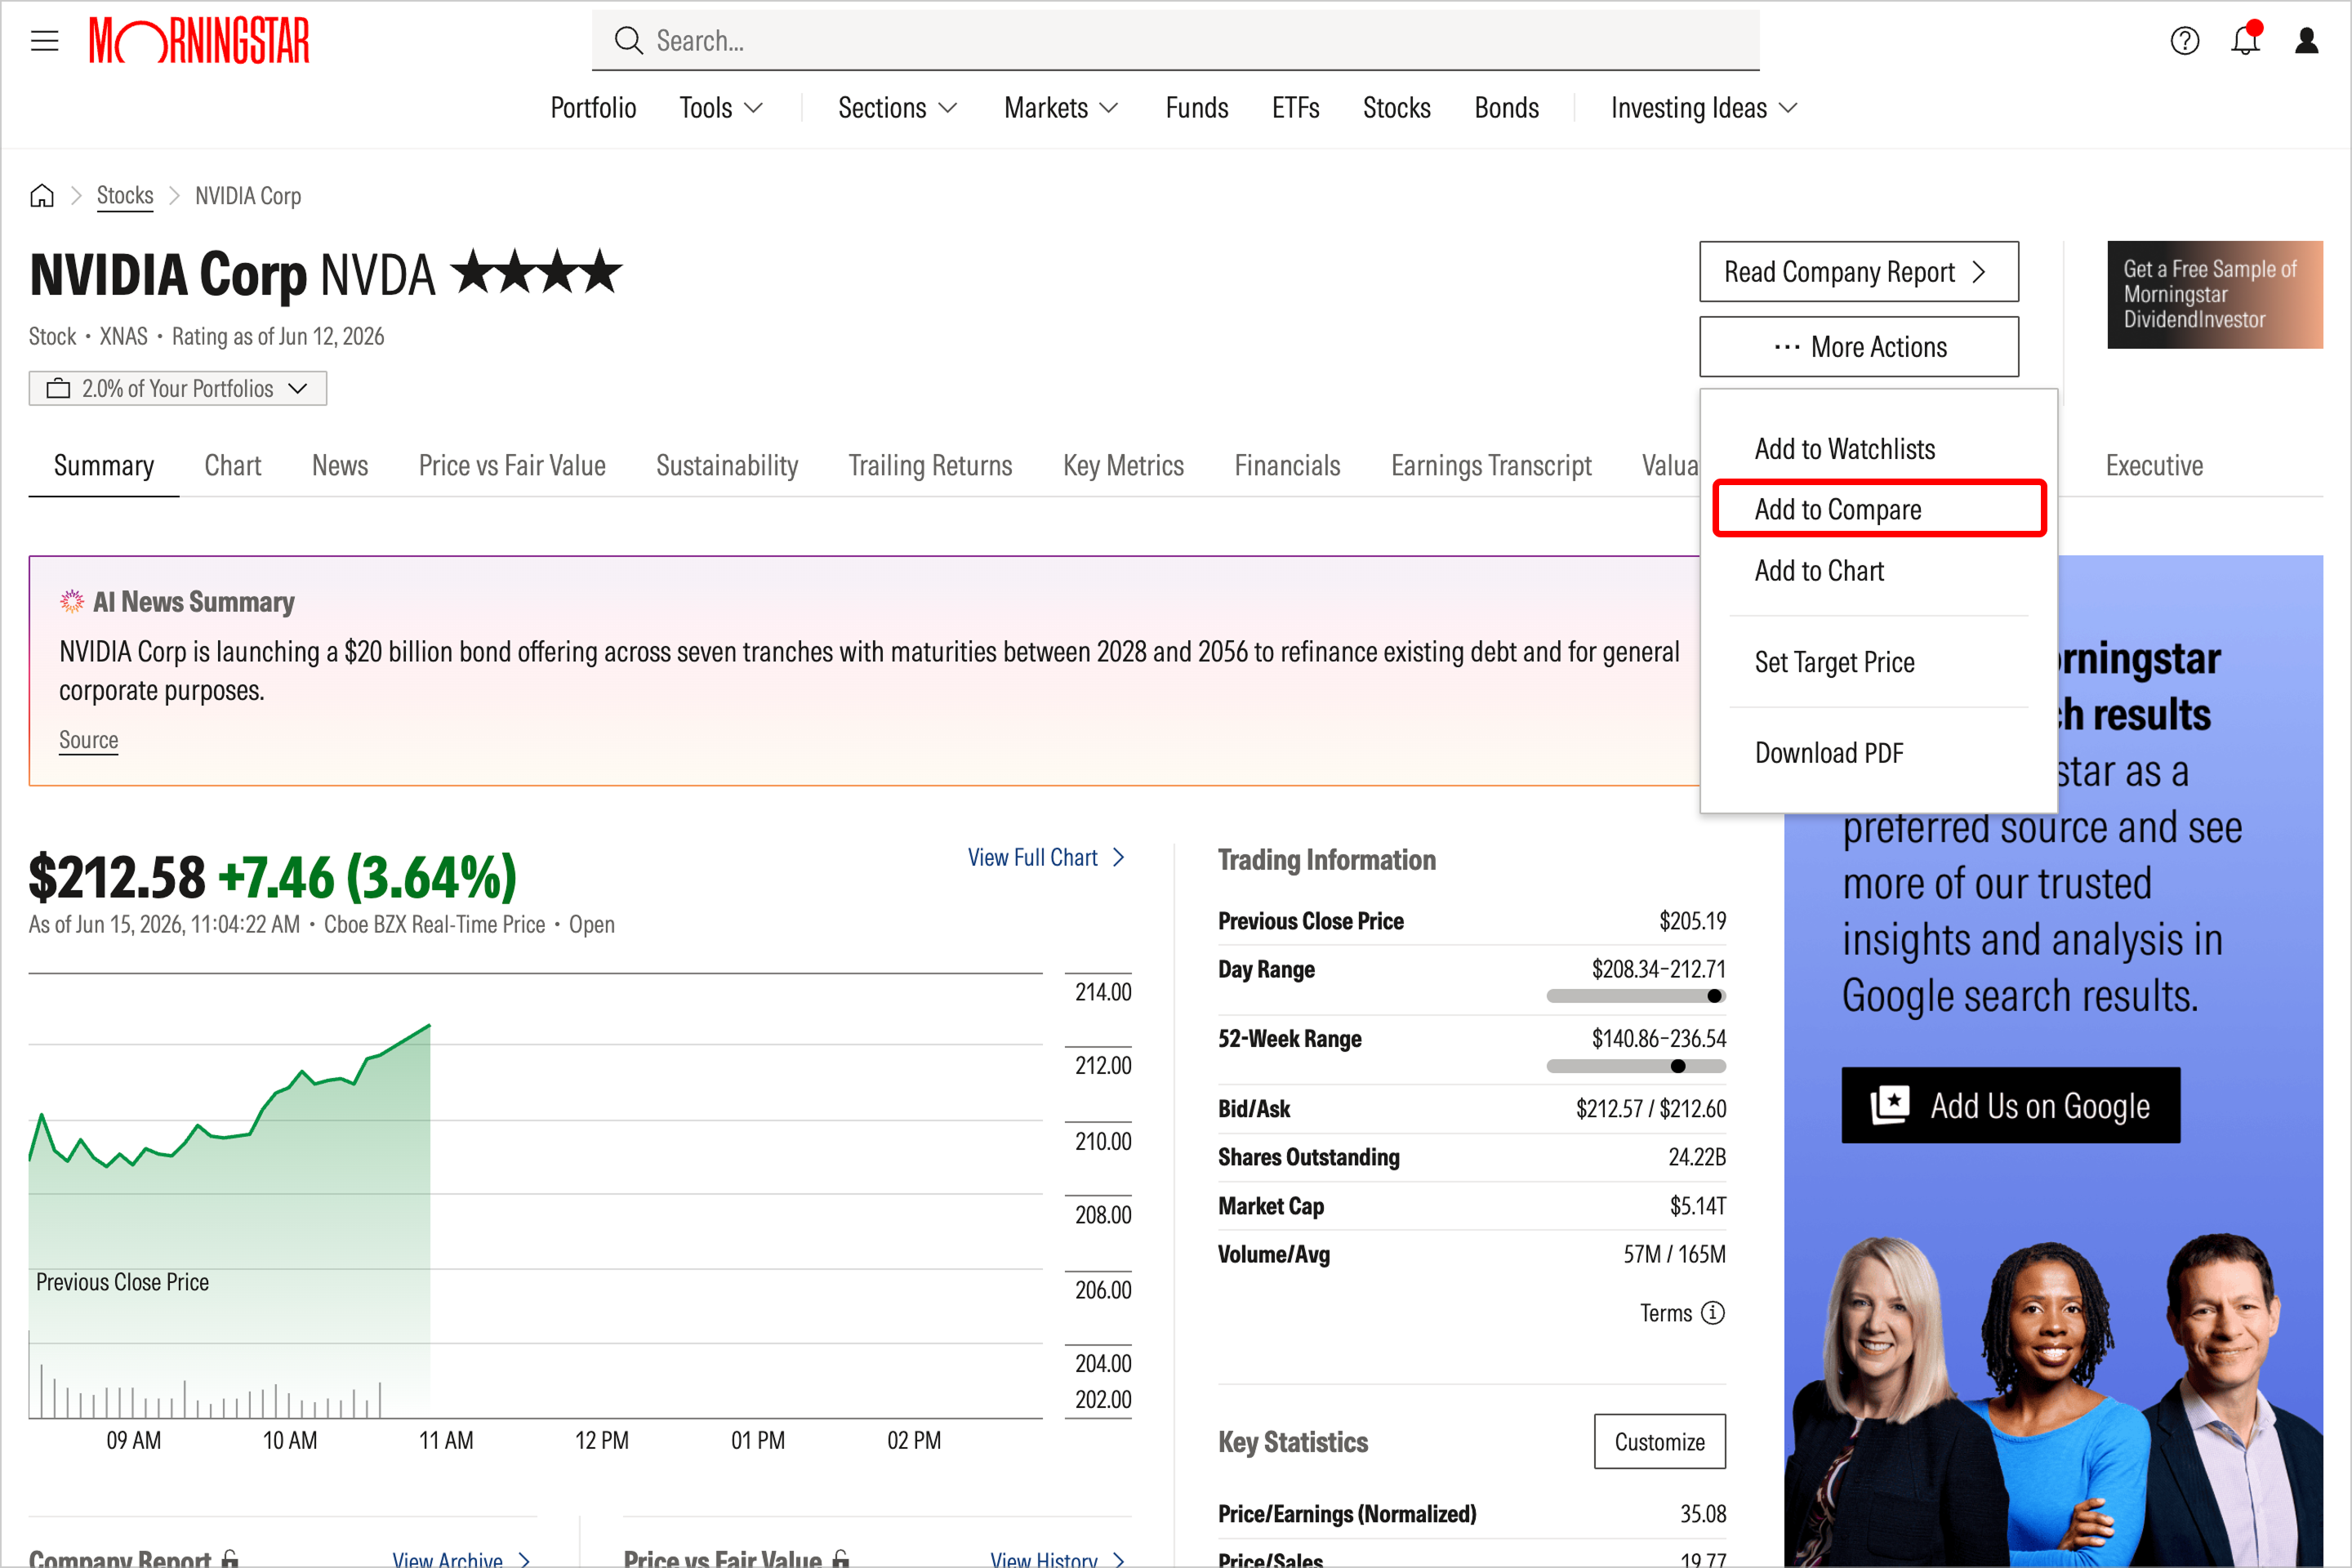Screen dimensions: 2352x1568
Task: Open the Funds nav item
Action: (1196, 108)
